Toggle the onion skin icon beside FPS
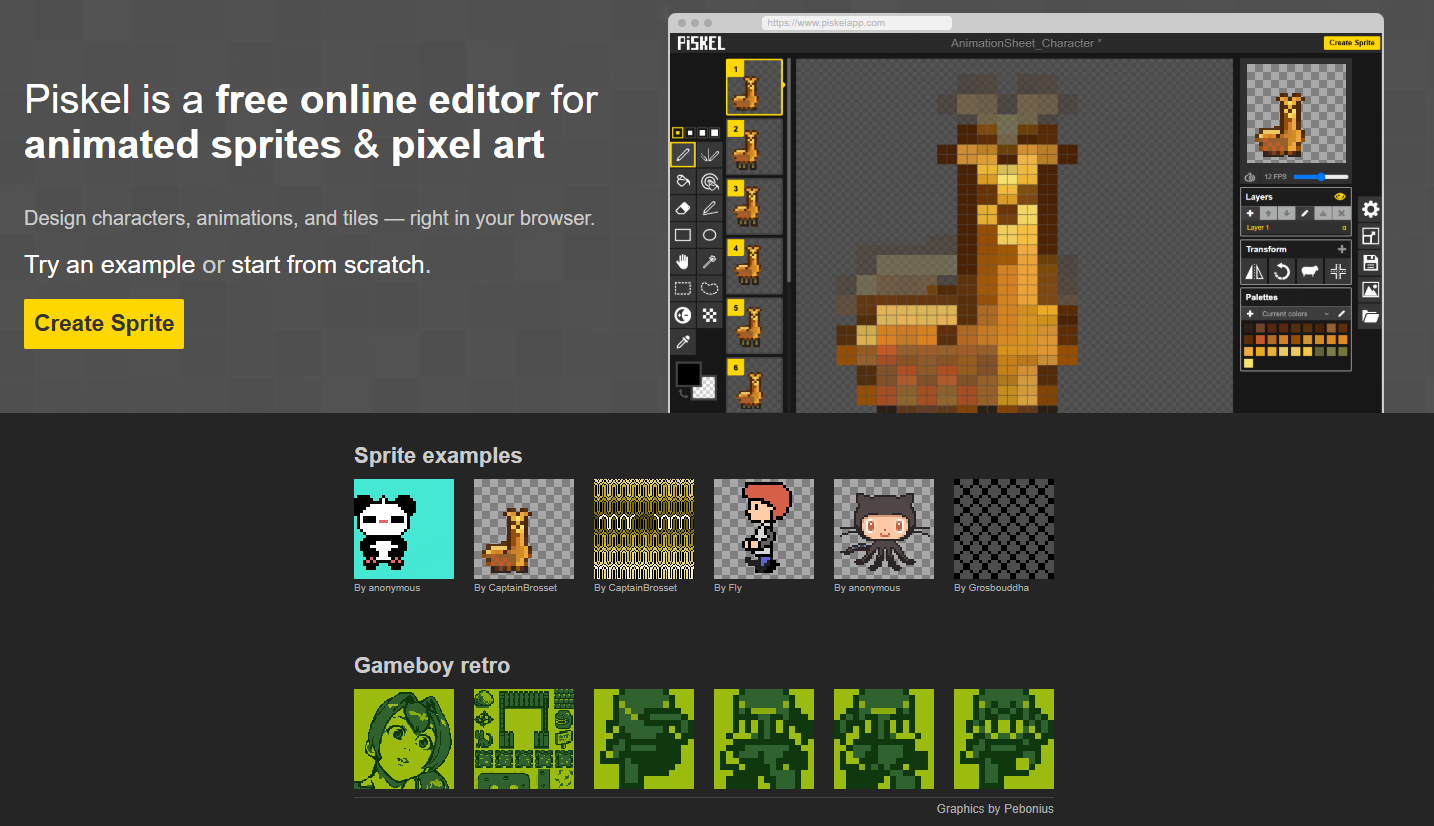Screen dimensions: 1434x826 pos(1250,177)
